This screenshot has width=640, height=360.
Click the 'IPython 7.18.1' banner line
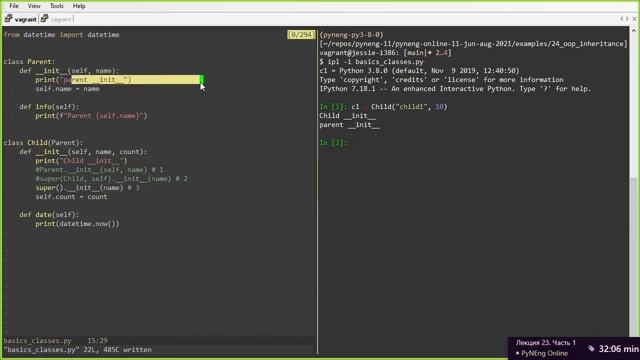tap(455, 89)
